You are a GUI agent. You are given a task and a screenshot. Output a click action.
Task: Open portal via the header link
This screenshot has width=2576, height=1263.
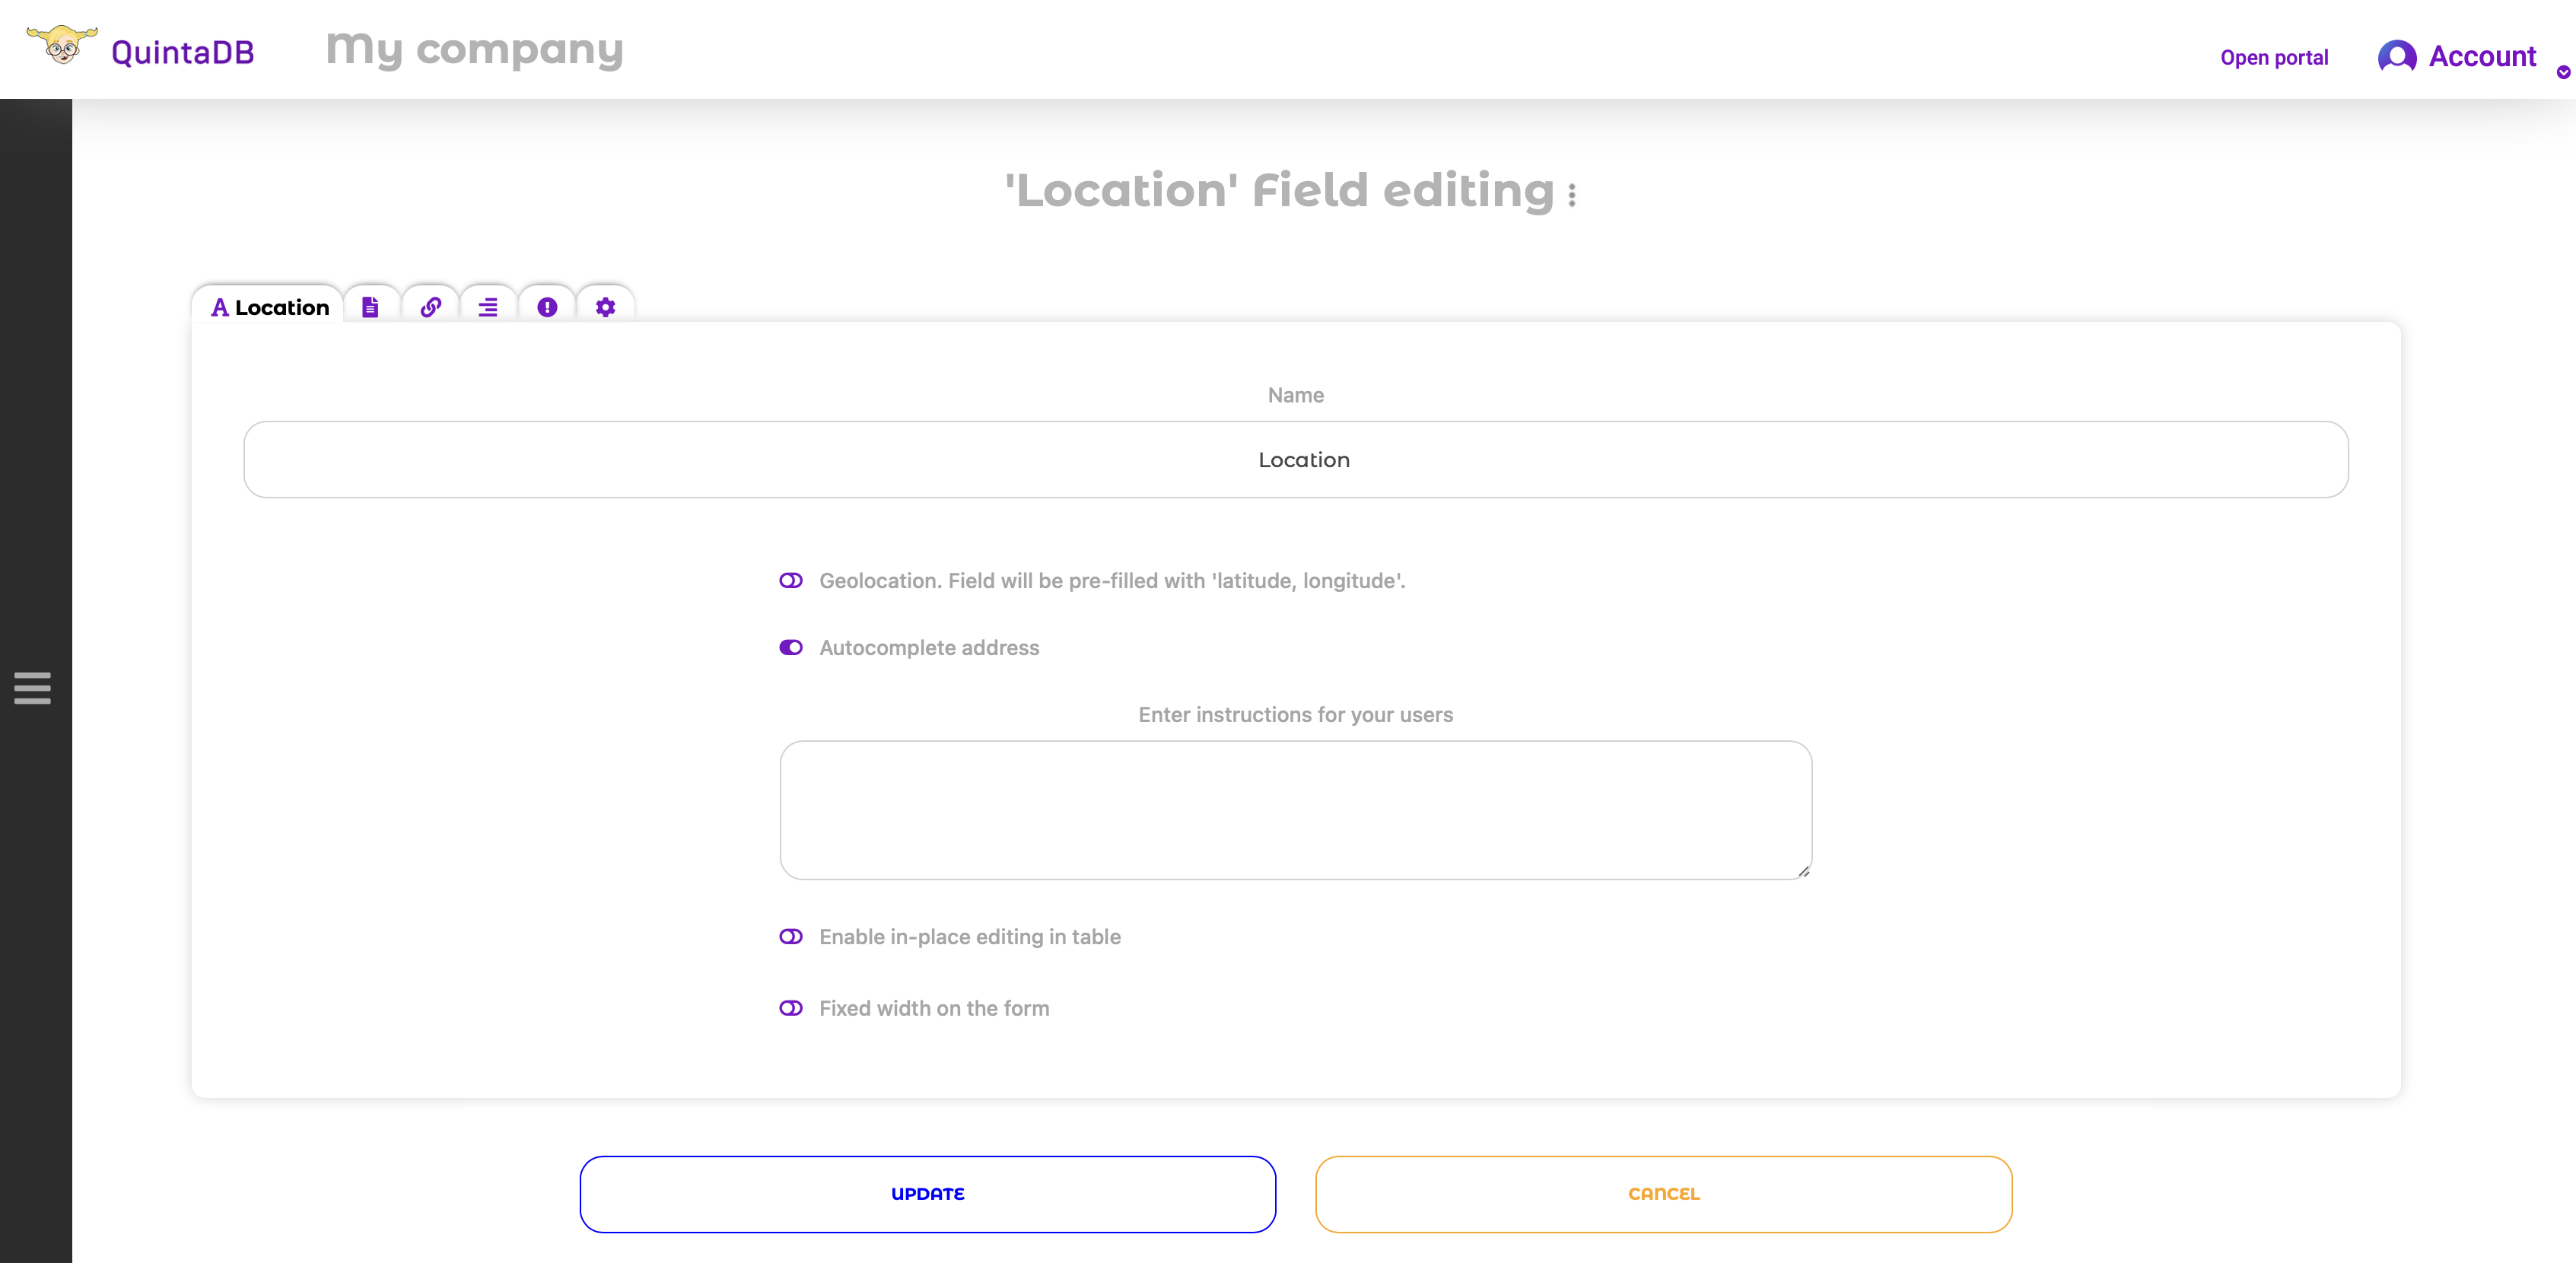(2273, 57)
